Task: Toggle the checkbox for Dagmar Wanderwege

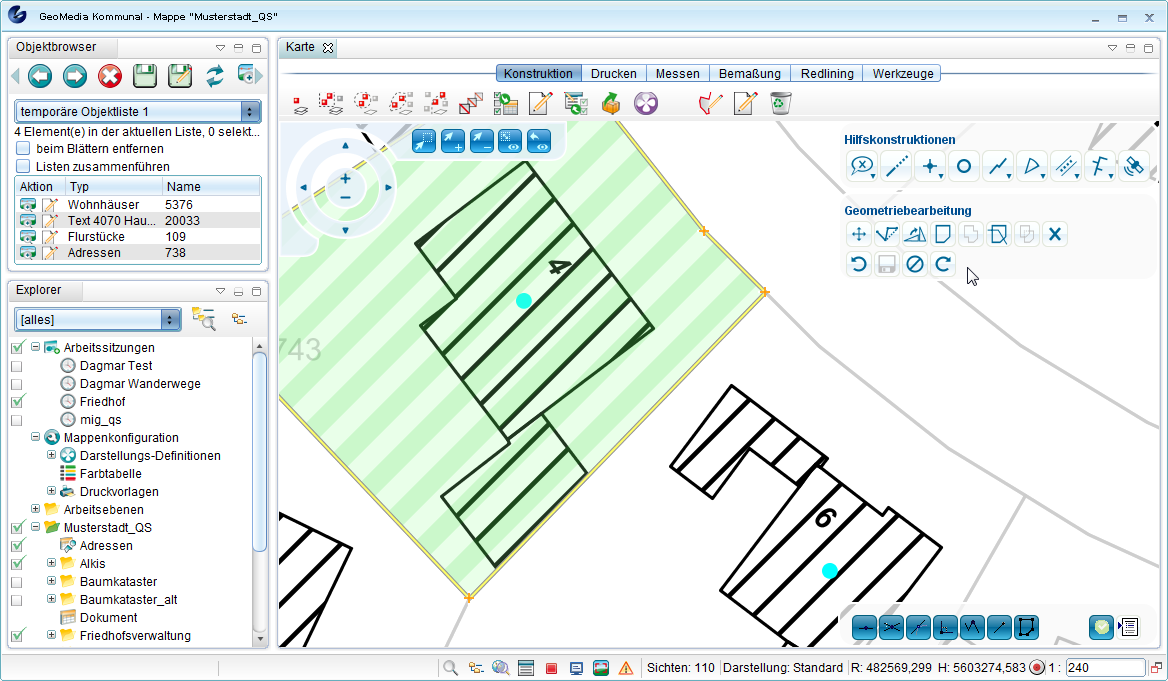Action: click(x=16, y=384)
